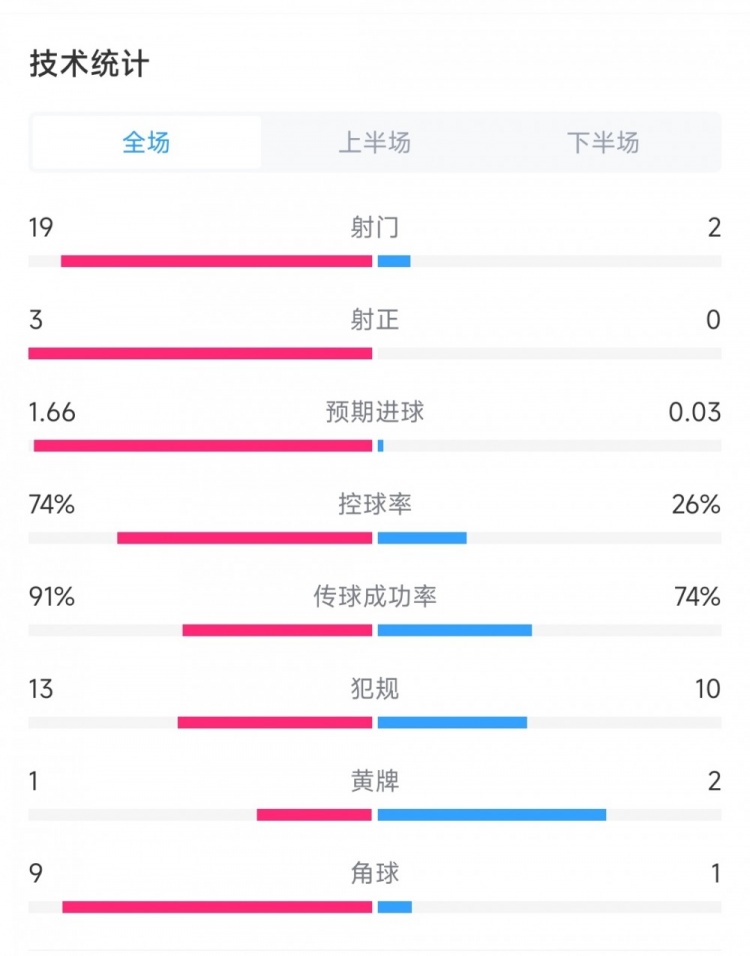Select the 预期进球 label
This screenshot has width=750, height=956.
(375, 412)
